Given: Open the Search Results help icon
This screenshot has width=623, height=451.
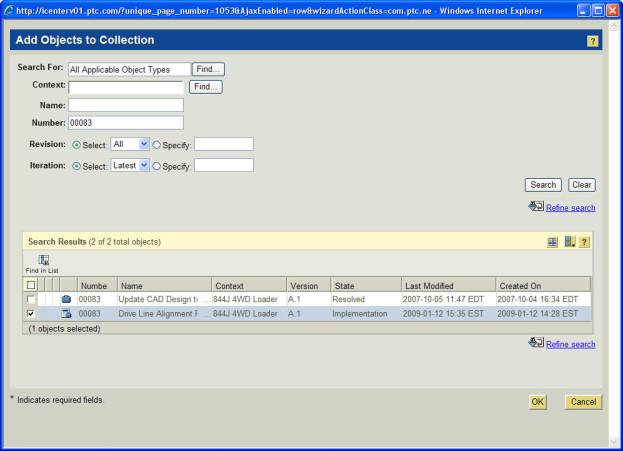Looking at the screenshot, I should pos(584,242).
